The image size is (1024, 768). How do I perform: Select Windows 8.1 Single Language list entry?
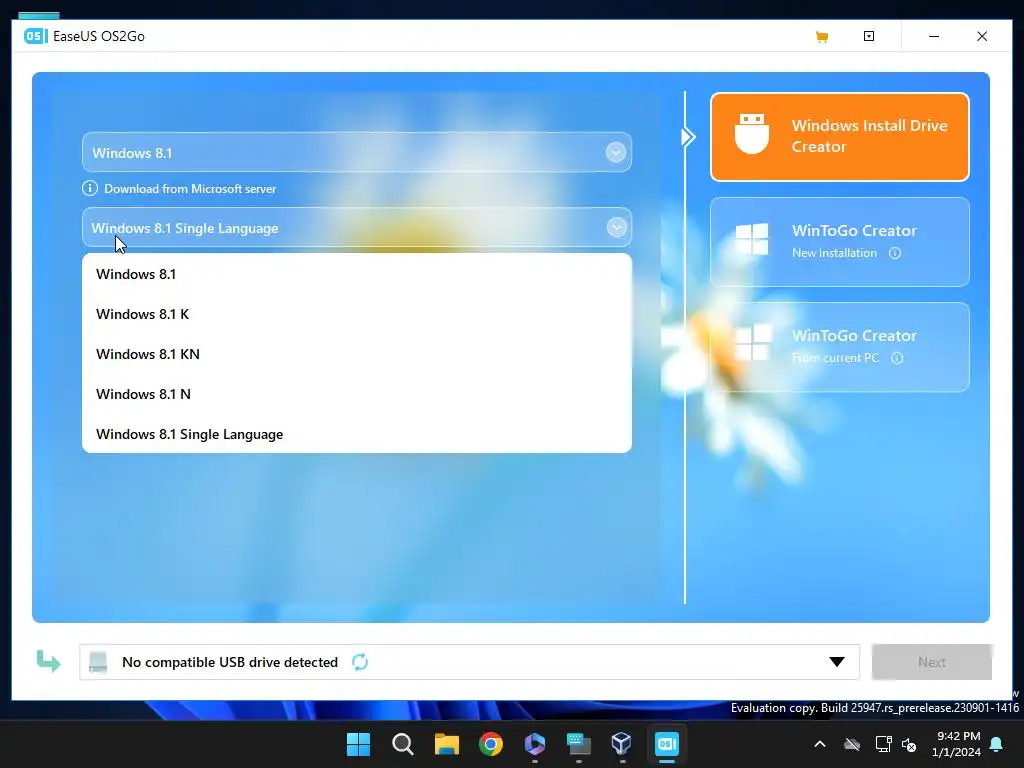[x=357, y=434]
